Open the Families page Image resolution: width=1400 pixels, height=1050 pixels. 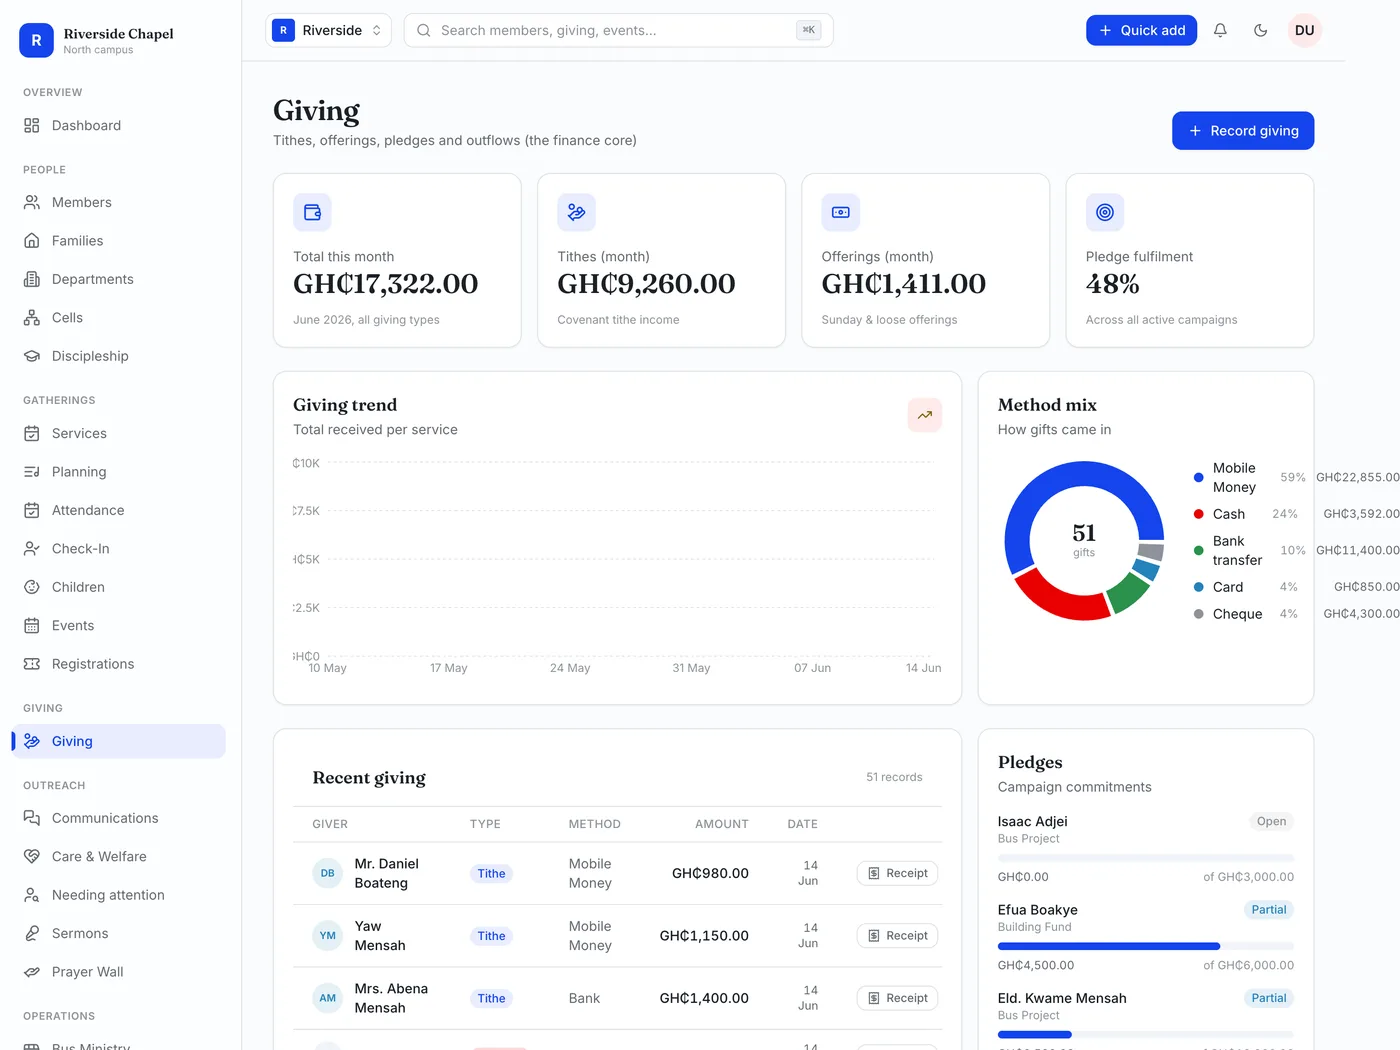click(x=118, y=241)
